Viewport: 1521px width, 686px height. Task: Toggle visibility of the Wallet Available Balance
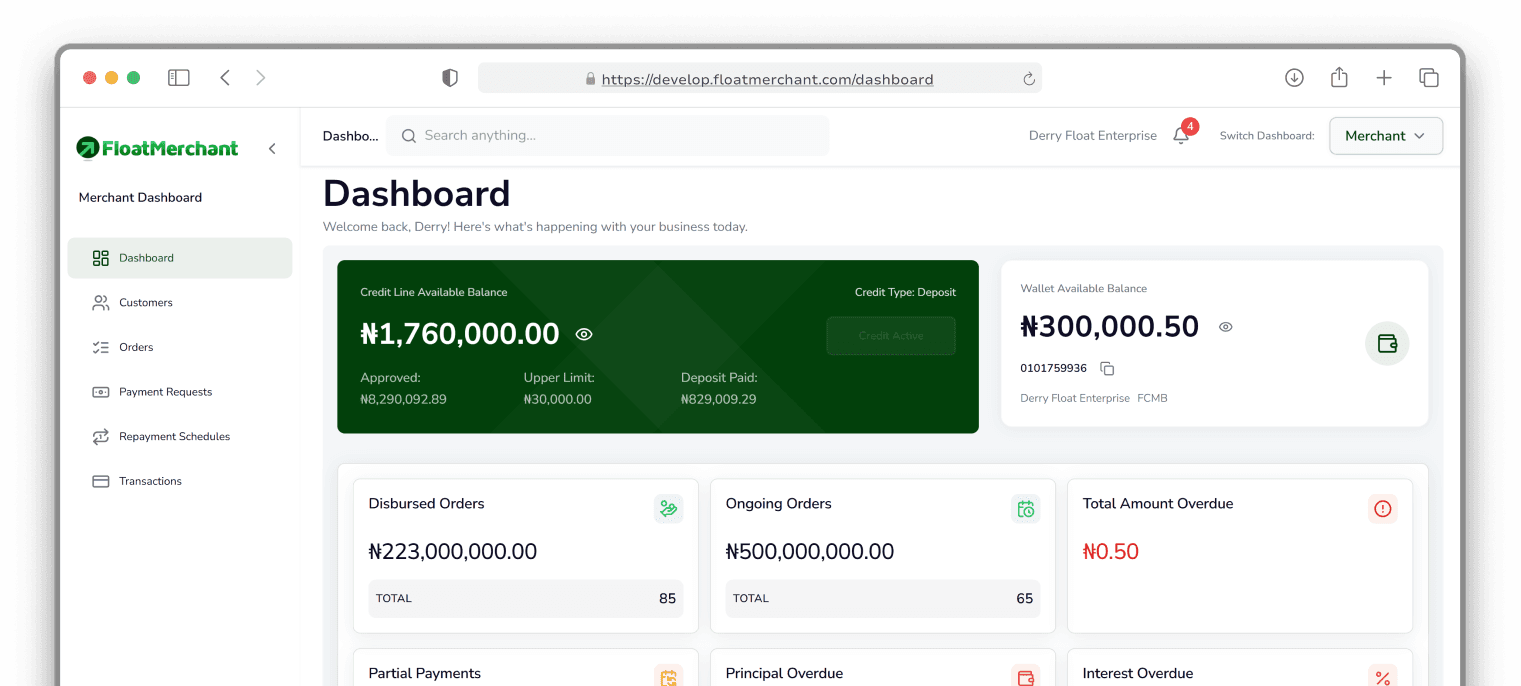[x=1225, y=326]
